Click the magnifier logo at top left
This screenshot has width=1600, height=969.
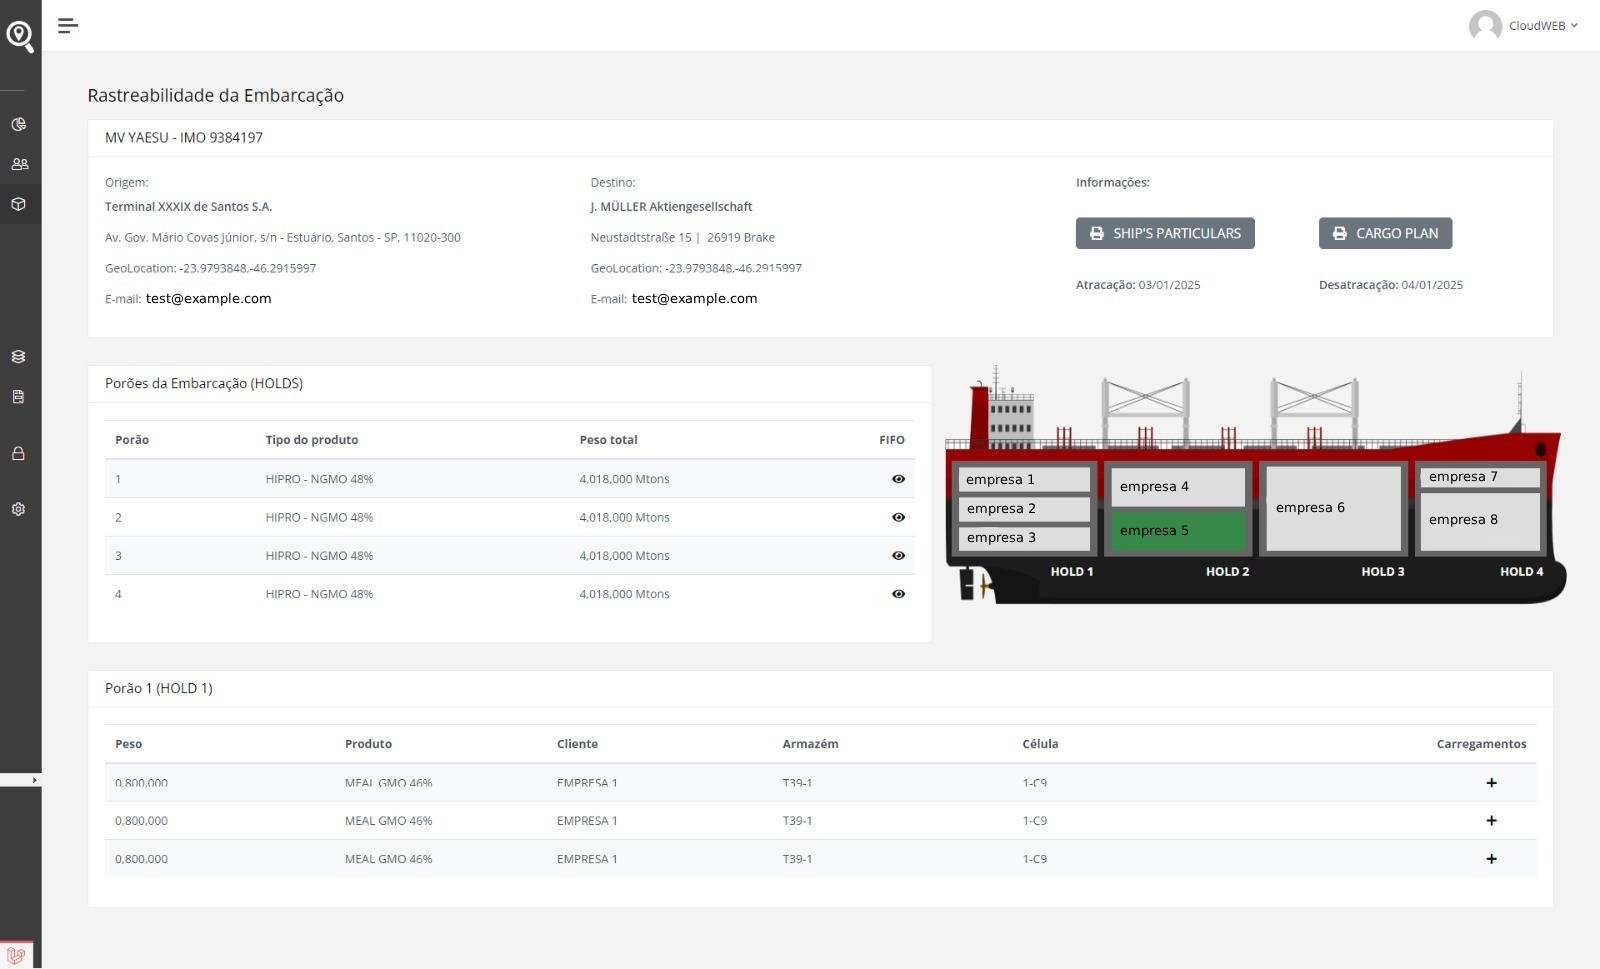click(20, 37)
